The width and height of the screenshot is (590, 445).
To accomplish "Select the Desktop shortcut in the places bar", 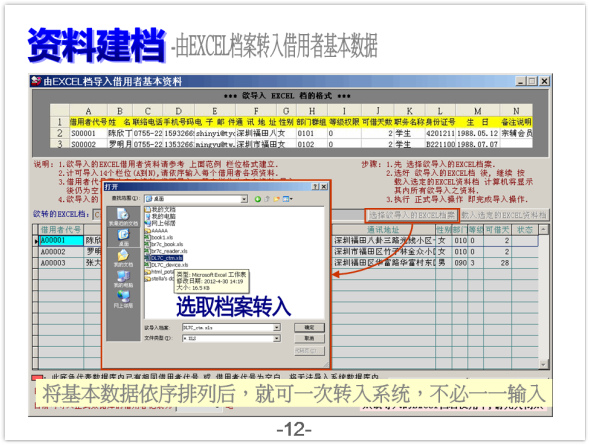I will [x=123, y=238].
